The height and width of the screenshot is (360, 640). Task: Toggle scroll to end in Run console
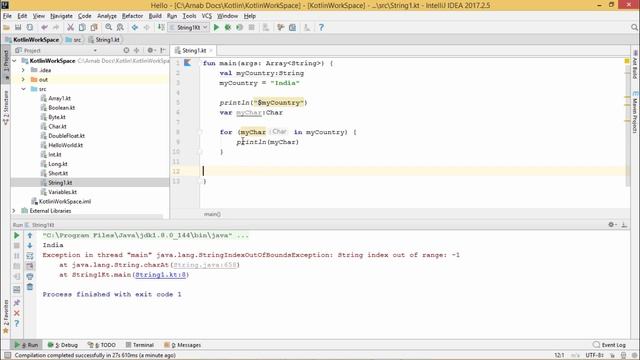tap(30, 266)
